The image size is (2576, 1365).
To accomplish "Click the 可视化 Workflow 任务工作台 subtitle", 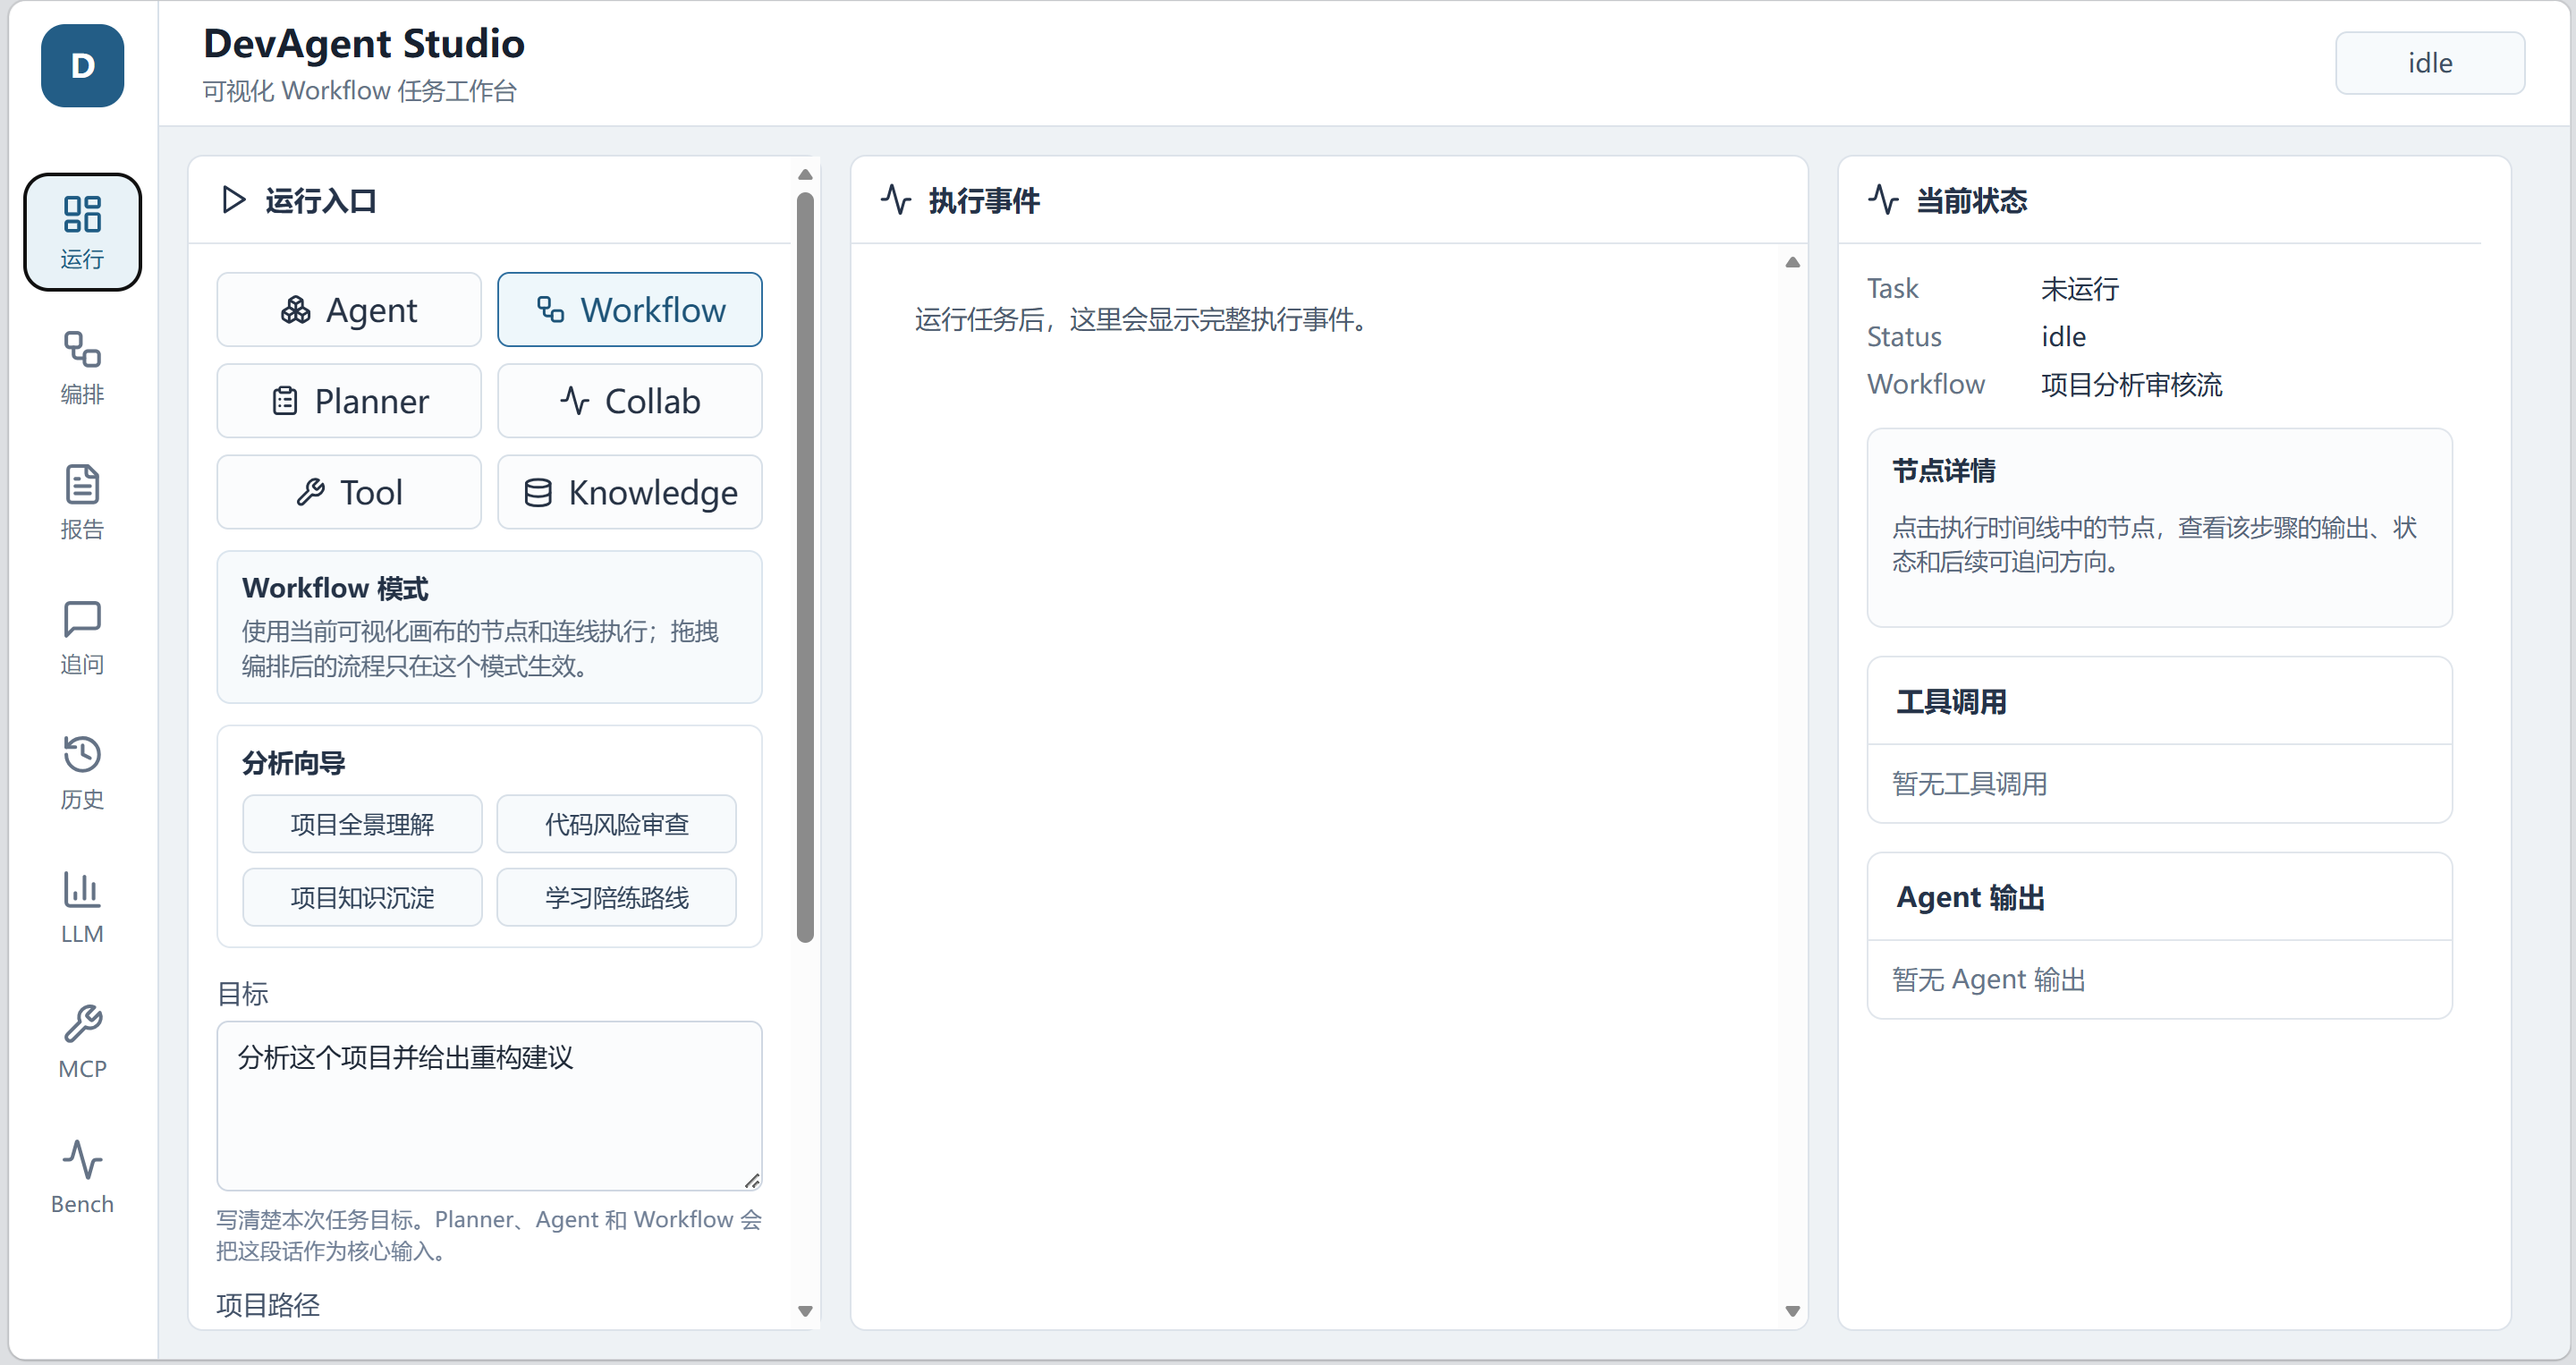I will click(x=360, y=91).
